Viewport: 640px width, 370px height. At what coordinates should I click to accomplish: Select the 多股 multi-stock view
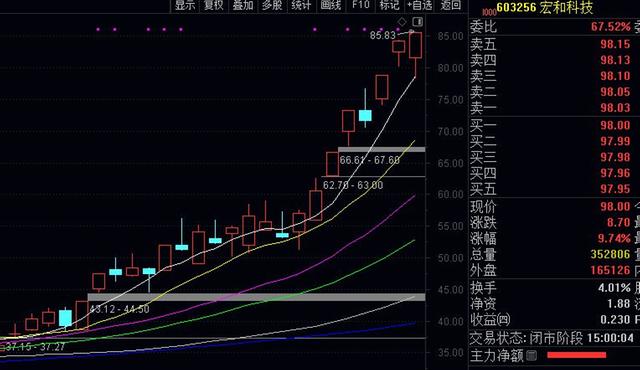pos(272,5)
